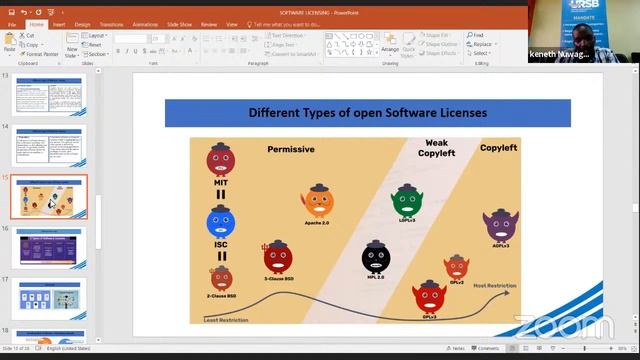This screenshot has width=640, height=360.
Task: Click the 'Tell me what you want to do' box
Action: coord(283,24)
